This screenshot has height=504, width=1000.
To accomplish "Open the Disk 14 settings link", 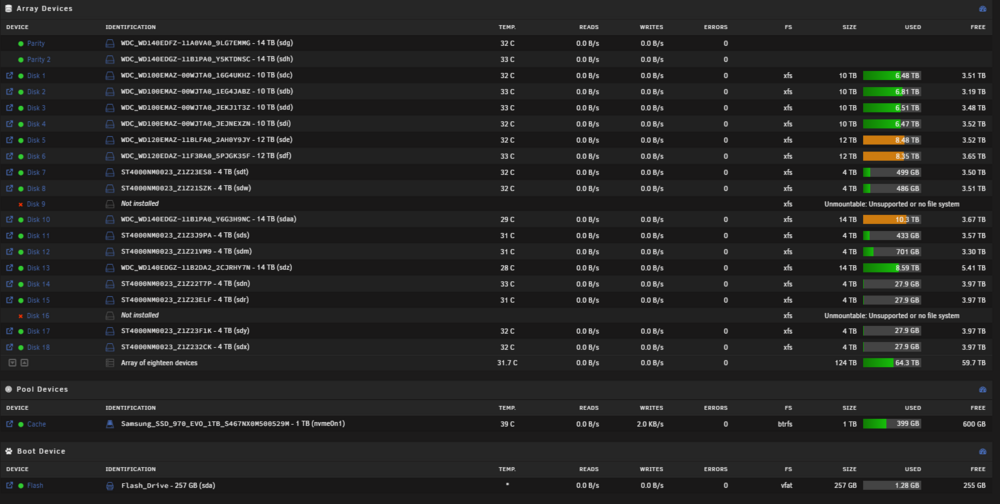I will click(38, 284).
